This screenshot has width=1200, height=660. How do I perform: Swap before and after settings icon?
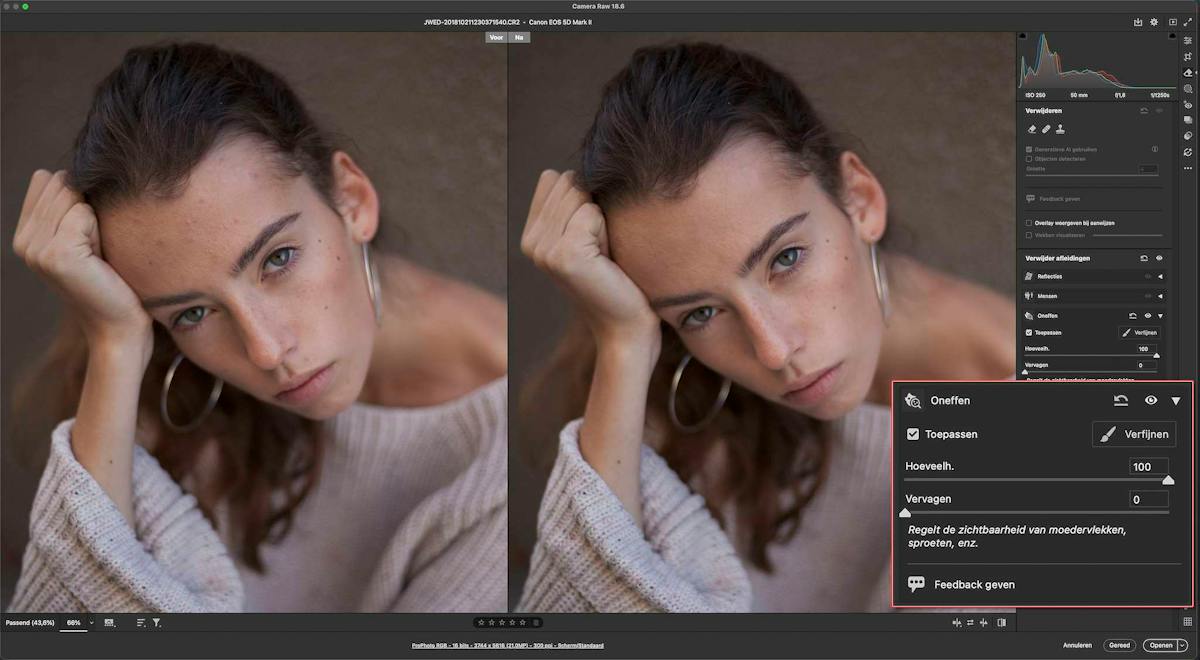[970, 622]
